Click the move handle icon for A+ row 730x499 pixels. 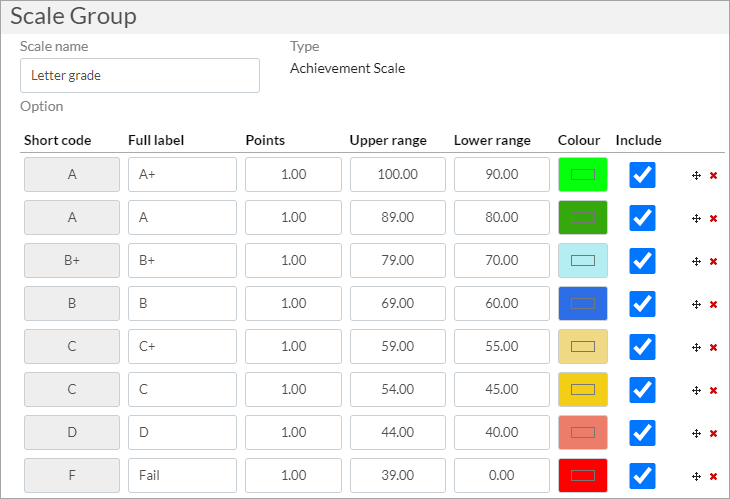click(696, 175)
